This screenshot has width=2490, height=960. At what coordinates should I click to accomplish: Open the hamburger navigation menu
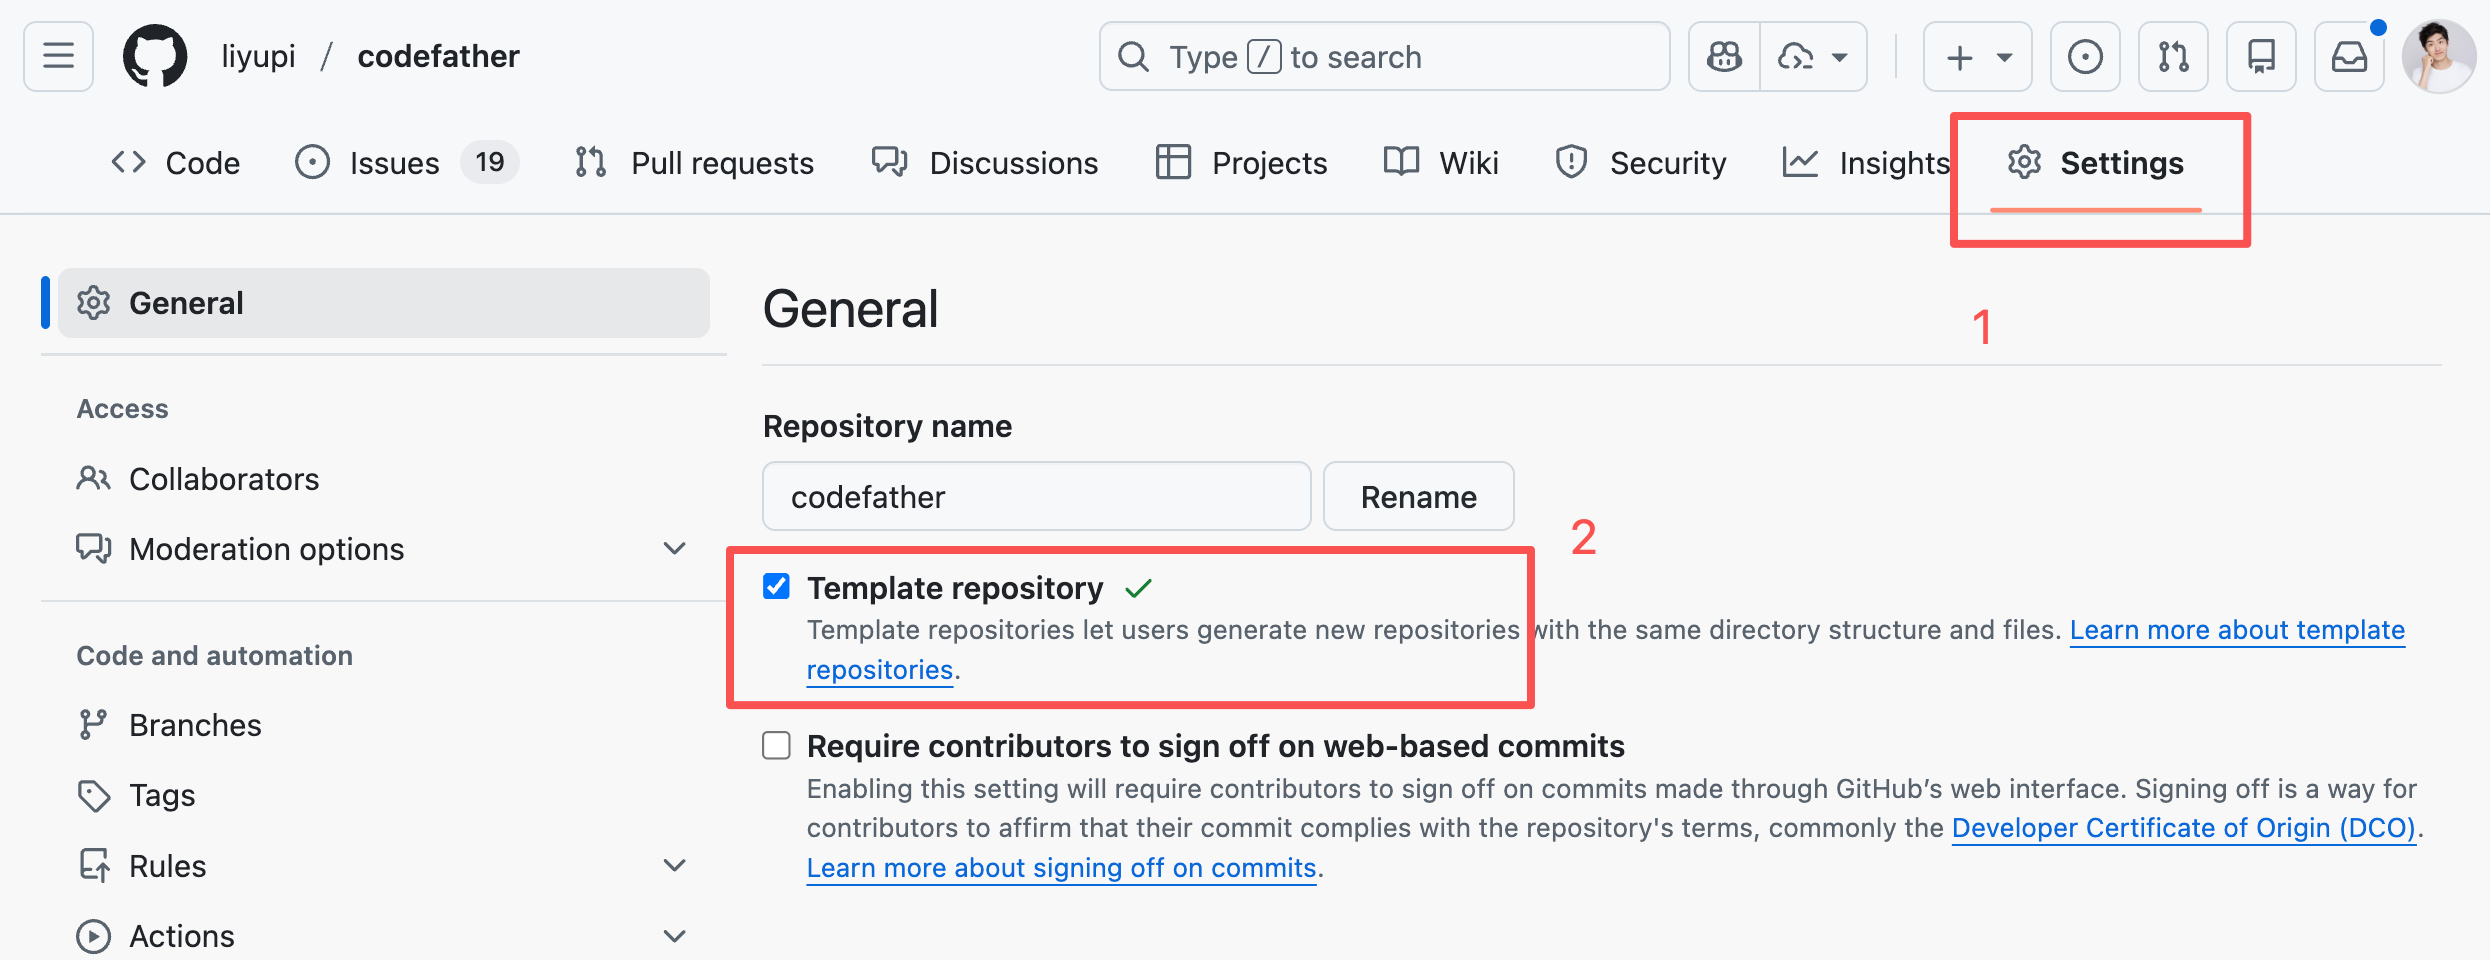pyautogui.click(x=58, y=57)
